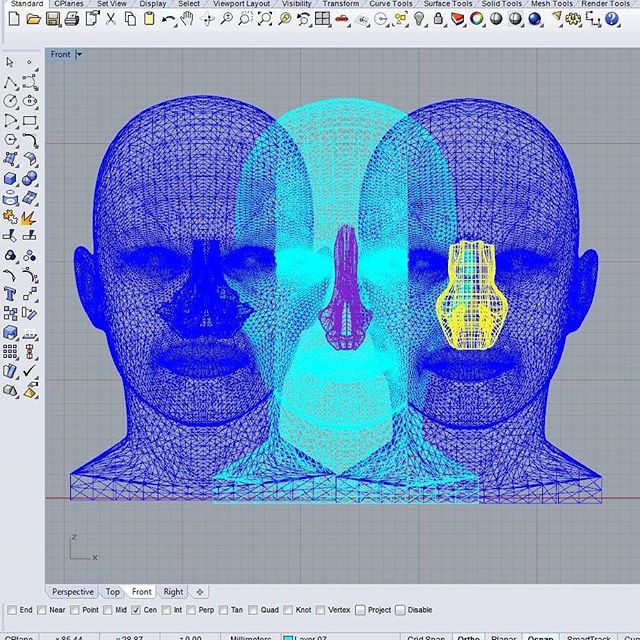Tick the Vertex osnap checkbox
Image resolution: width=640 pixels, height=640 pixels.
tap(319, 610)
